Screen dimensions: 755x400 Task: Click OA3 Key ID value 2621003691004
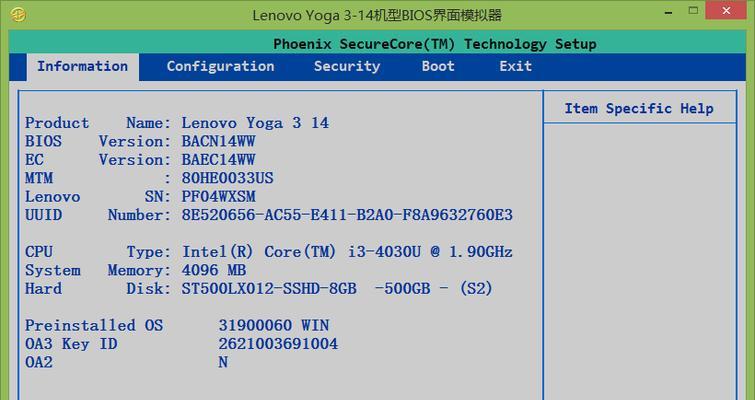click(x=278, y=344)
